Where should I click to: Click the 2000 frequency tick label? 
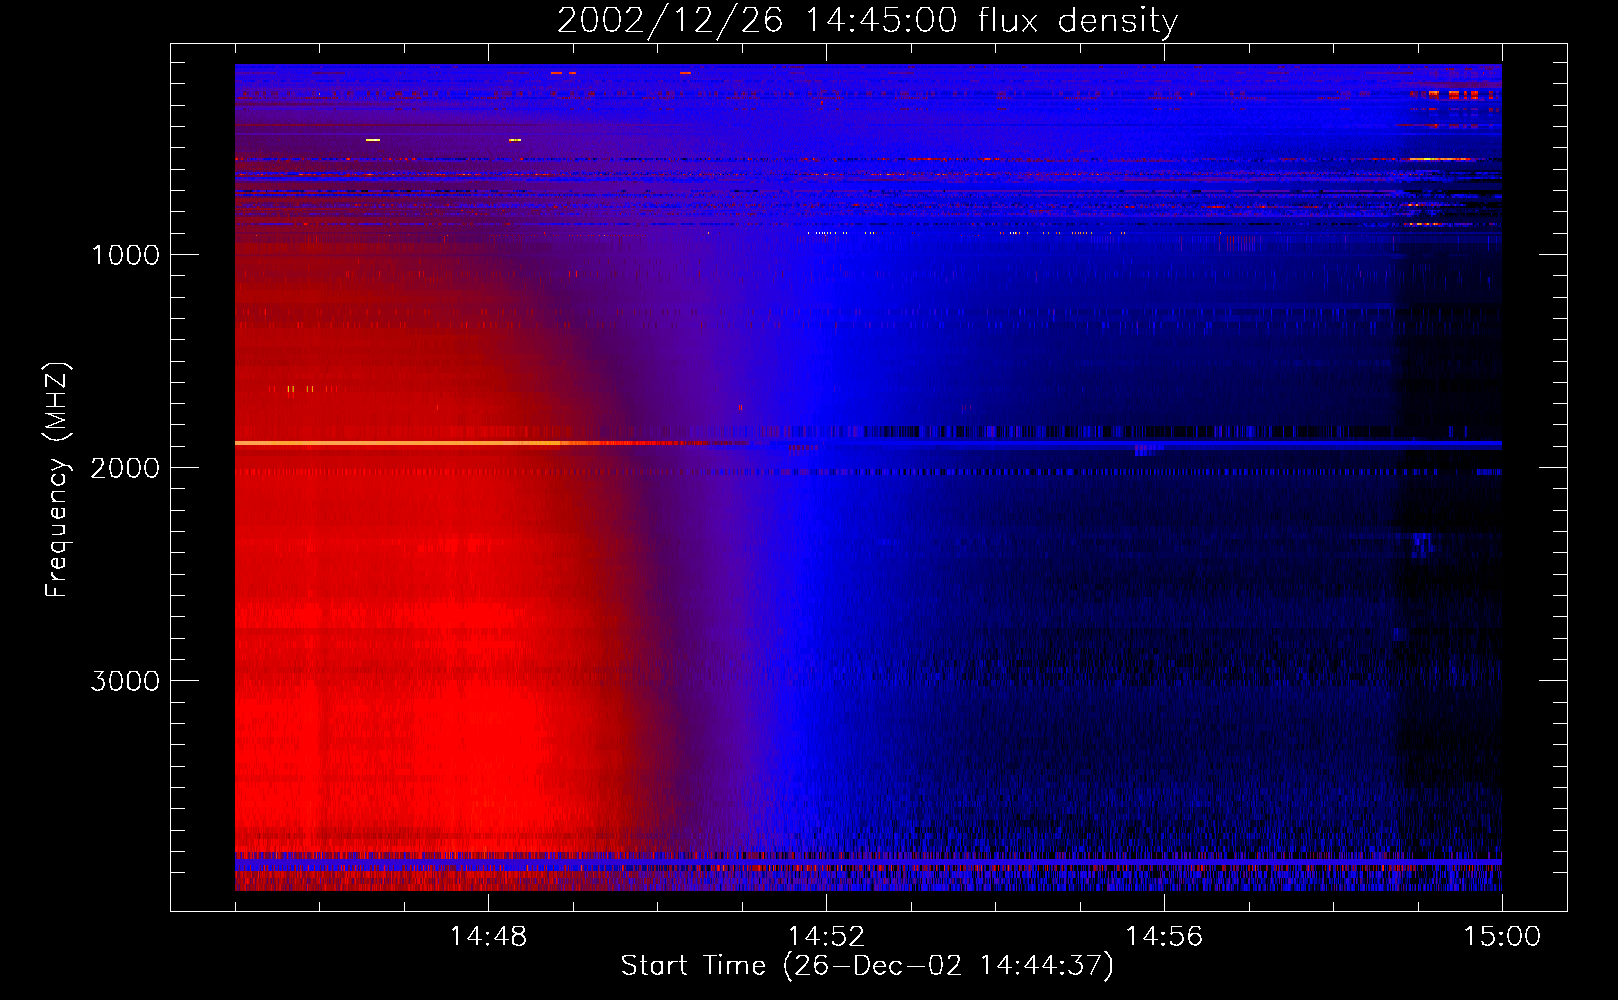(126, 468)
